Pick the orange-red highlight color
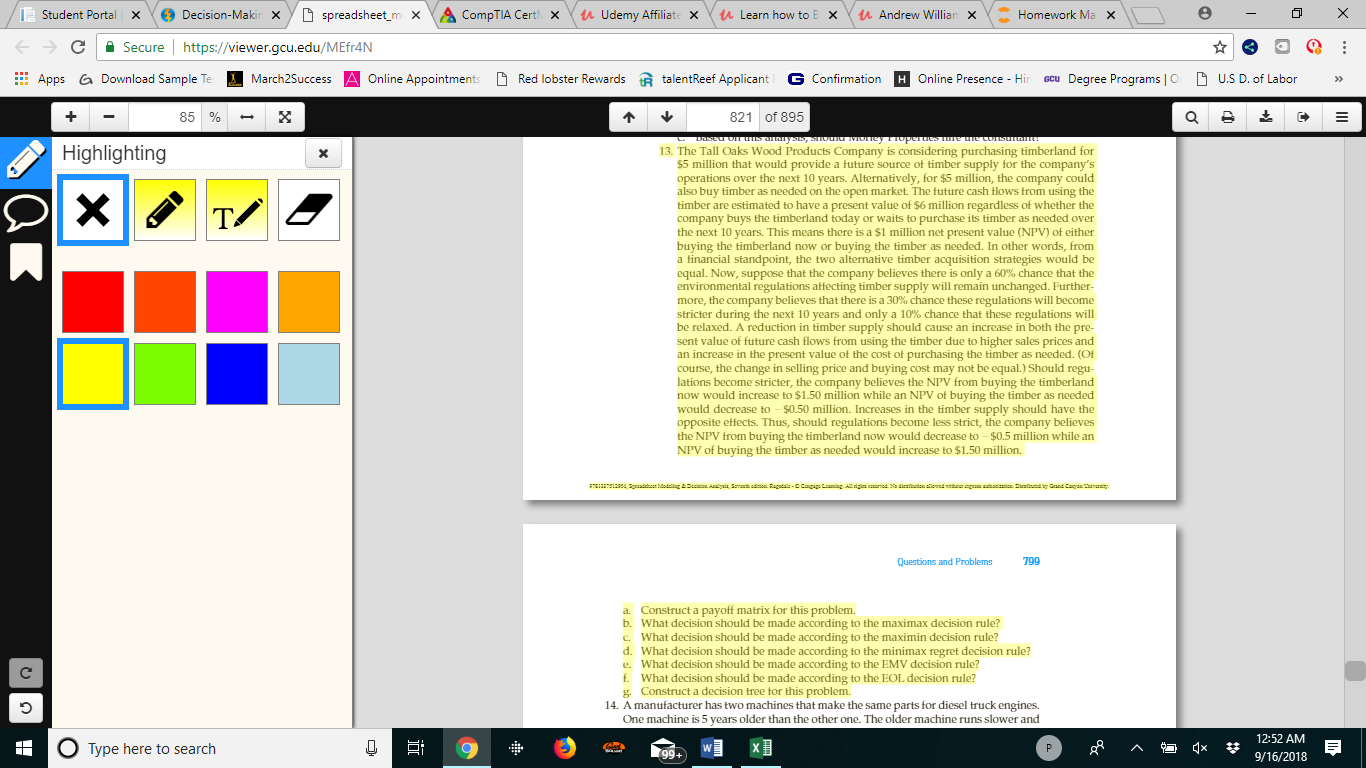 165,302
